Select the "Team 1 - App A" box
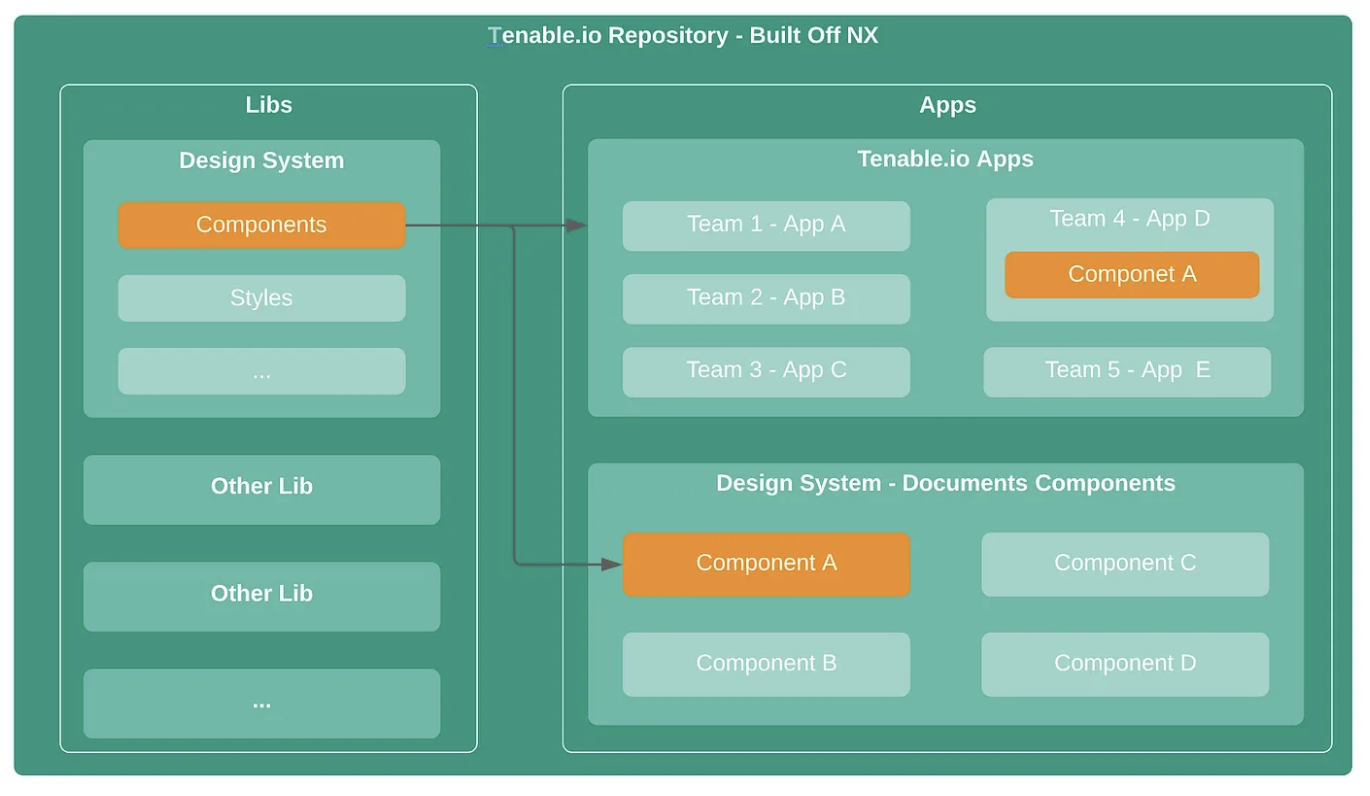This screenshot has width=1370, height=796. coord(767,226)
